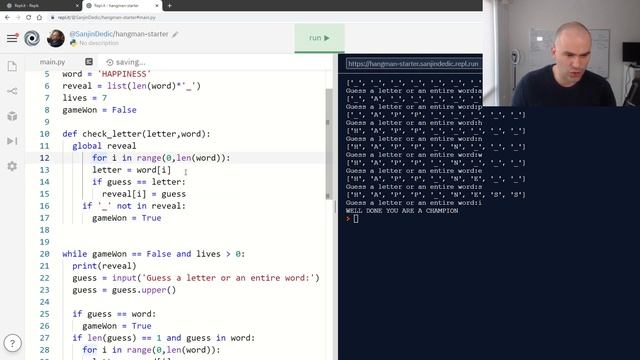Open the Files sidebar icon
This screenshot has width=640, height=360.
pos(12,66)
